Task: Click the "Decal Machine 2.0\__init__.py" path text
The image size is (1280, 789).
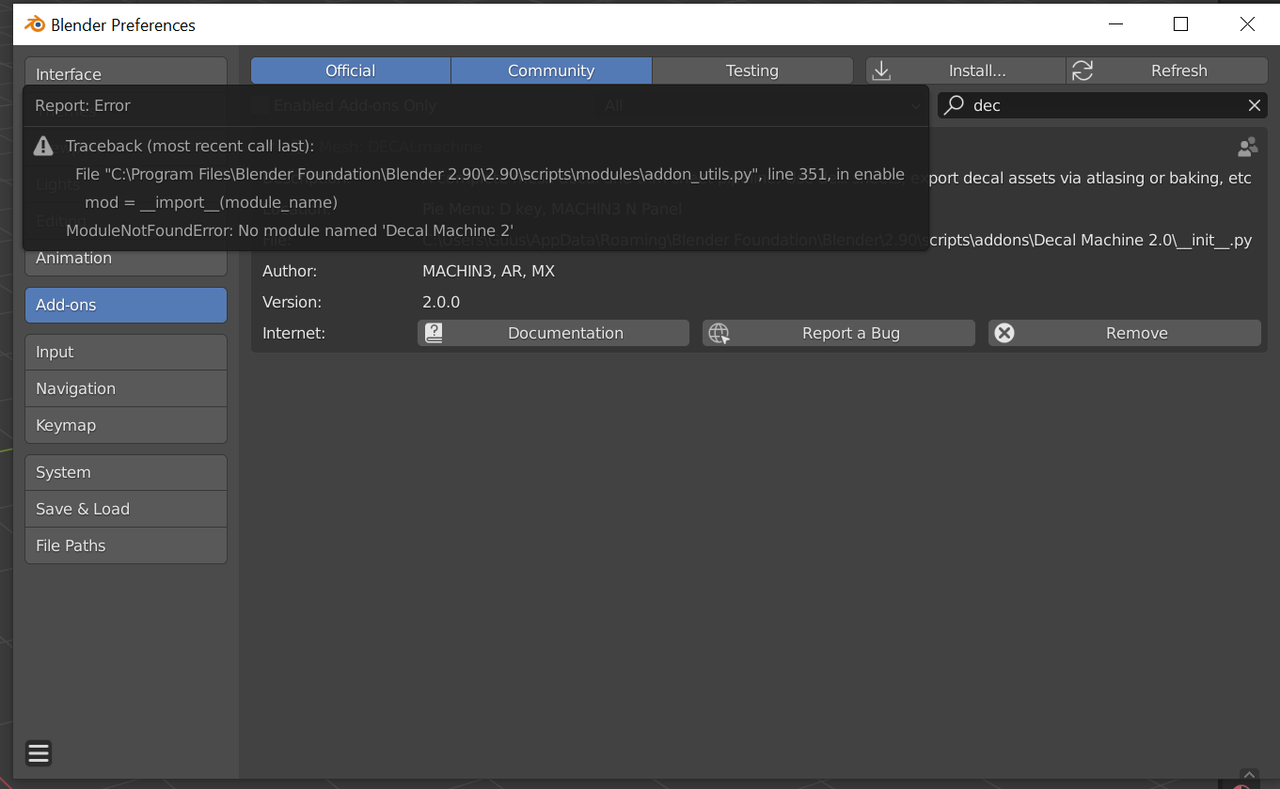Action: coord(1144,240)
